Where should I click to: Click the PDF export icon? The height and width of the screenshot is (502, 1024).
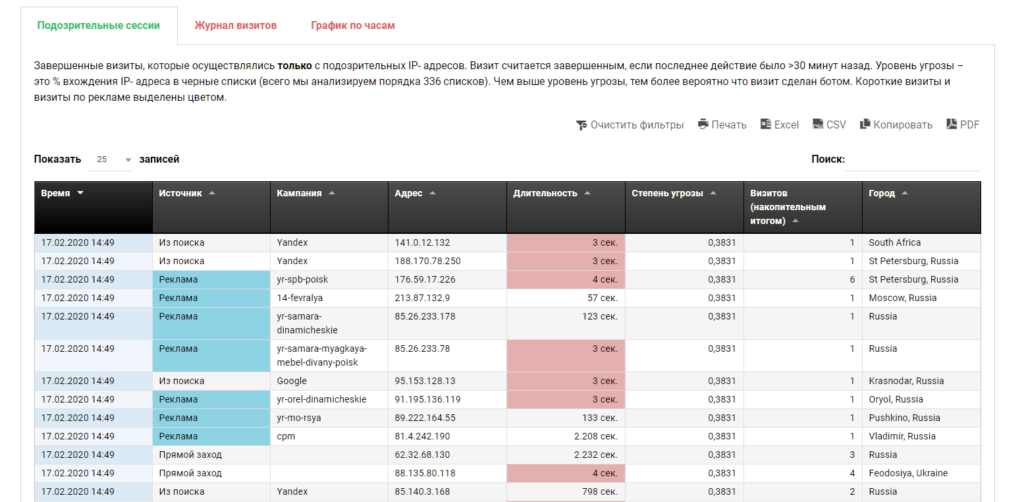951,125
